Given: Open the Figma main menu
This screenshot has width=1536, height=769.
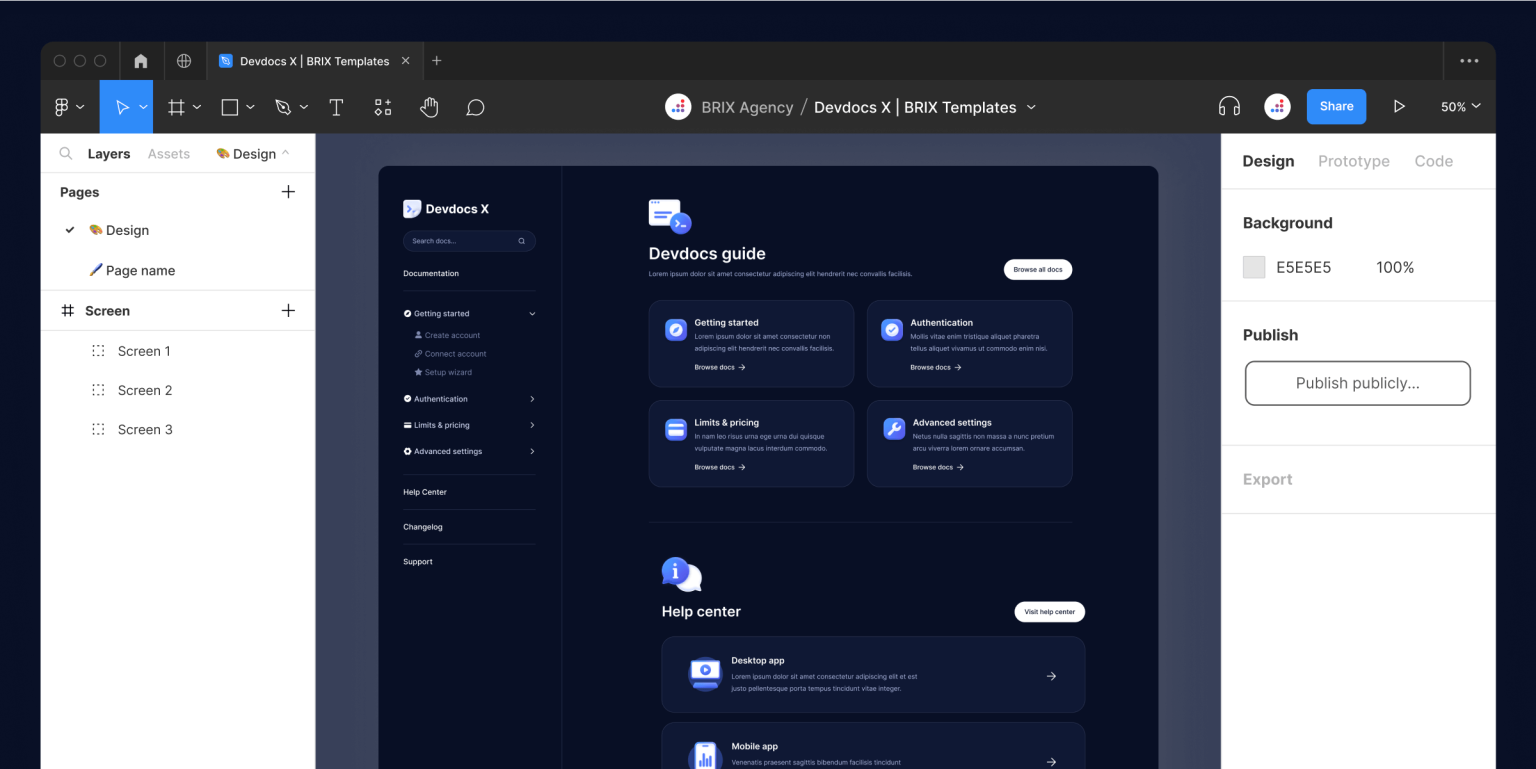Looking at the screenshot, I should (x=62, y=106).
